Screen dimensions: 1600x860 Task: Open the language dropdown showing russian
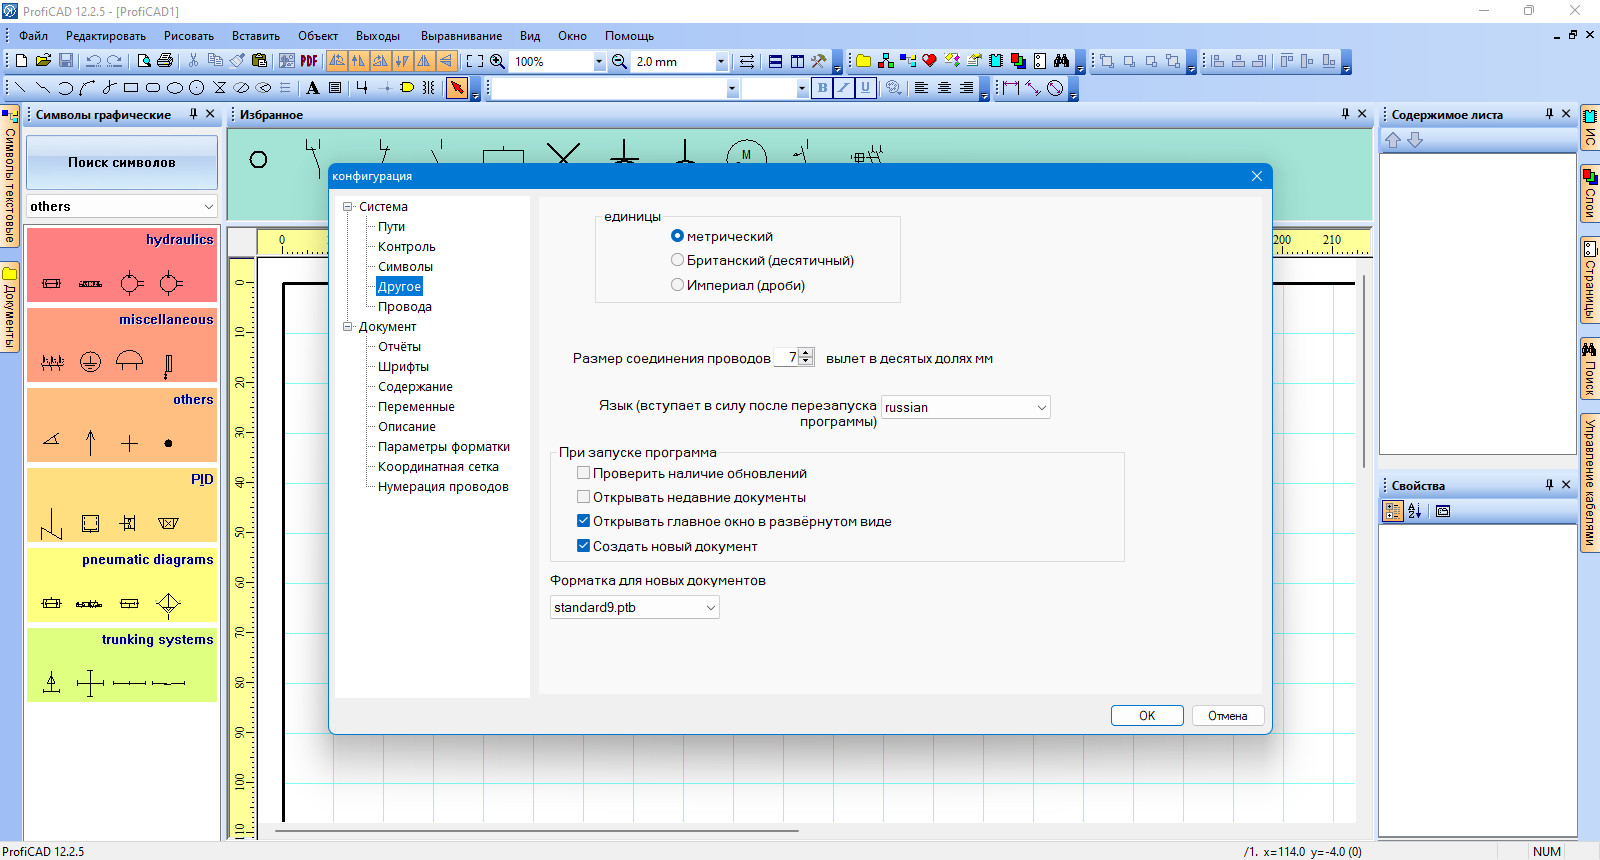pos(966,407)
